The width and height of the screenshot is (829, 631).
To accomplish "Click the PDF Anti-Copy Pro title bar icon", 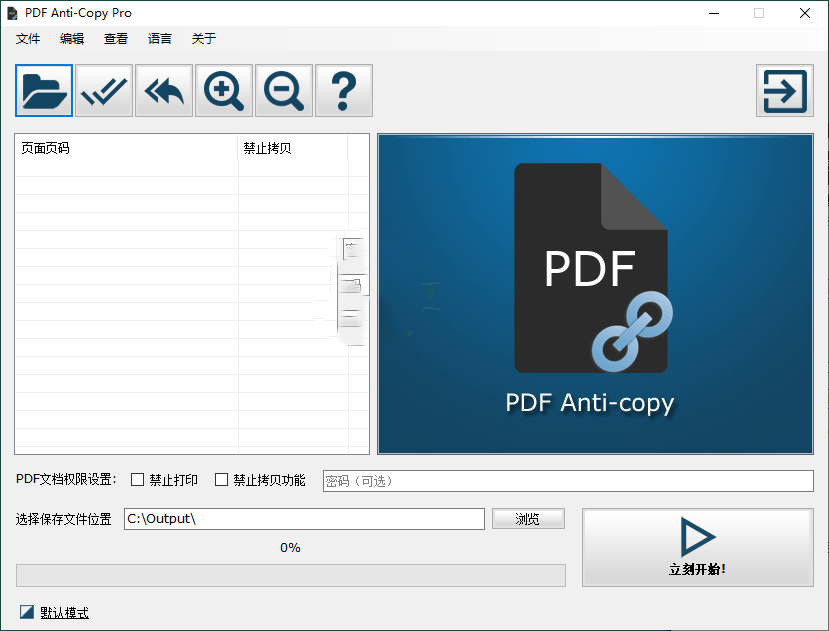I will (x=12, y=13).
